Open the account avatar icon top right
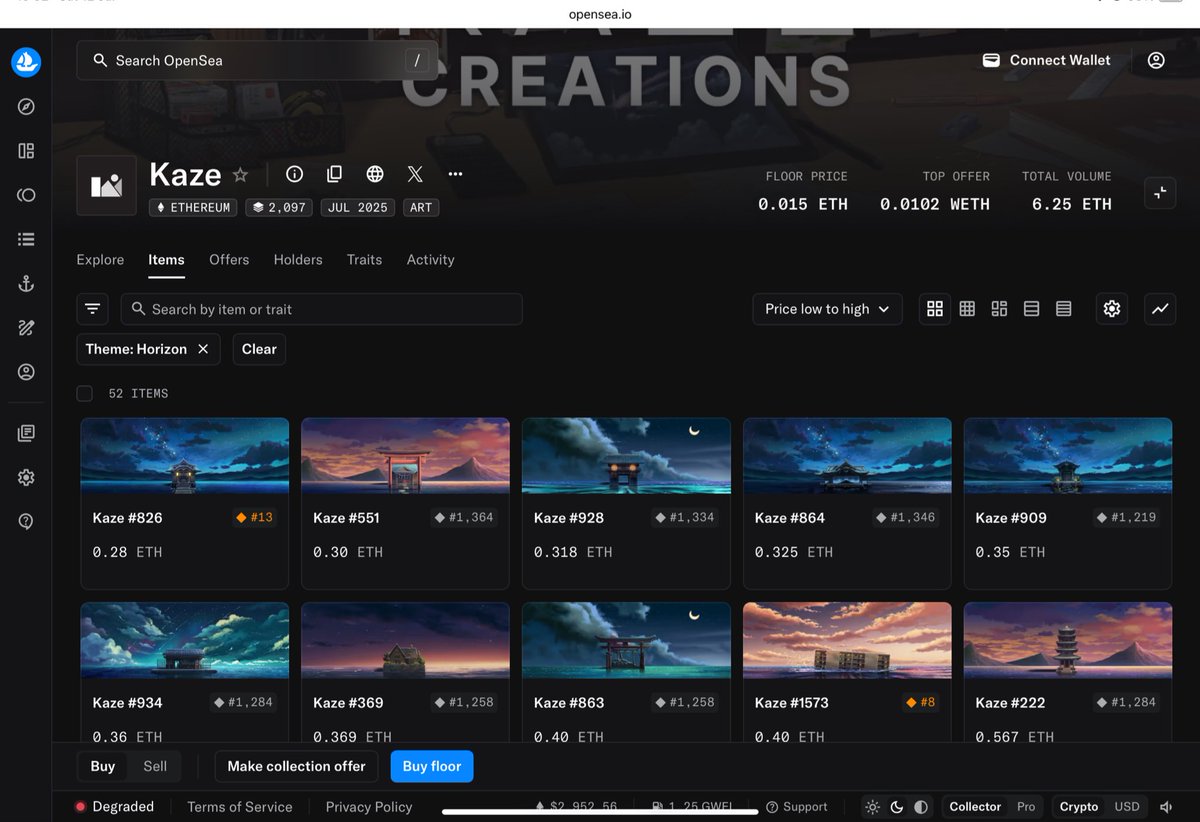Screen dimensions: 1200x822 click(x=1156, y=60)
